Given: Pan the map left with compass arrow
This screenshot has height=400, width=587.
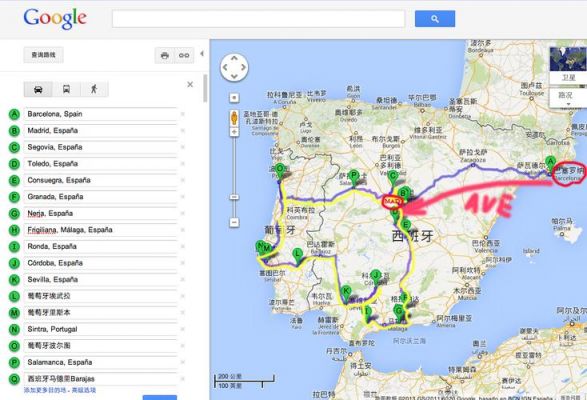Looking at the screenshot, I should click(225, 68).
